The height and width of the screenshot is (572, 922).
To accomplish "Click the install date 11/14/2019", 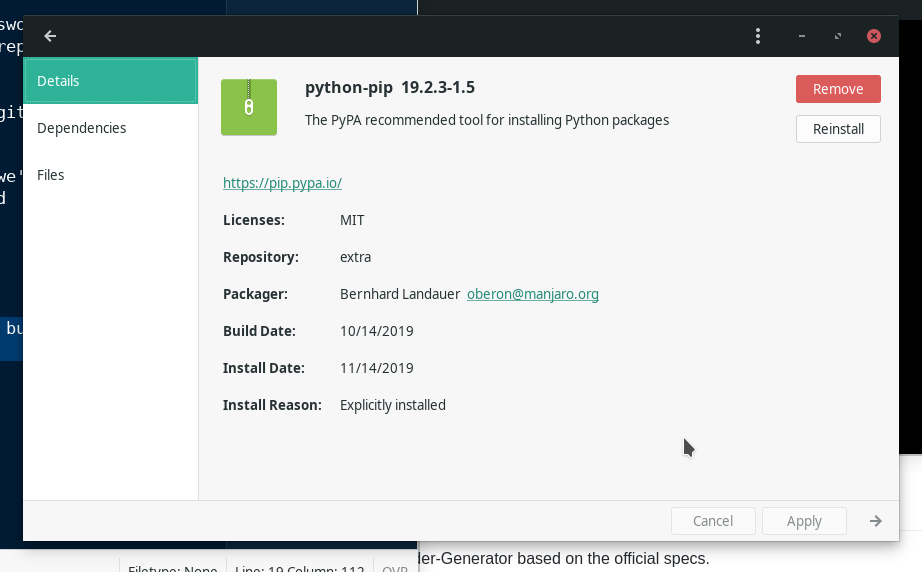I will click(x=376, y=368).
